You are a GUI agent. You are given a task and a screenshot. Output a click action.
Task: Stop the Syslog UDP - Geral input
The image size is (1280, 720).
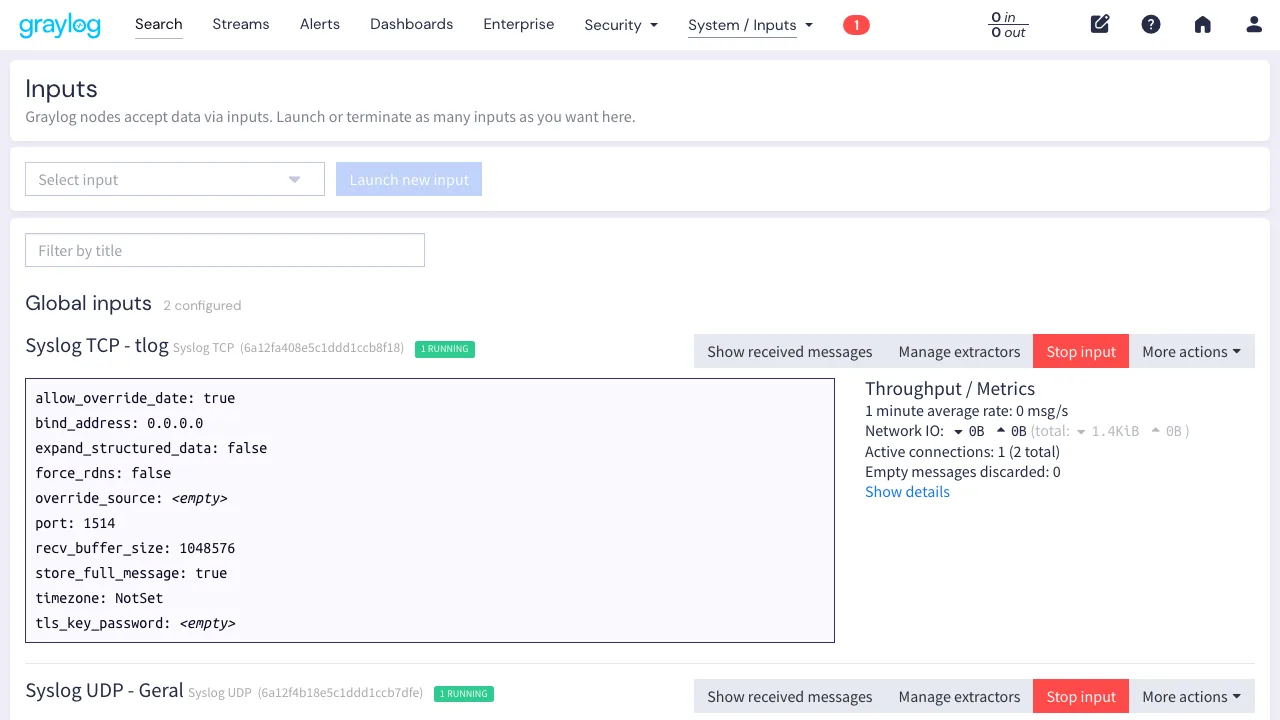1081,696
